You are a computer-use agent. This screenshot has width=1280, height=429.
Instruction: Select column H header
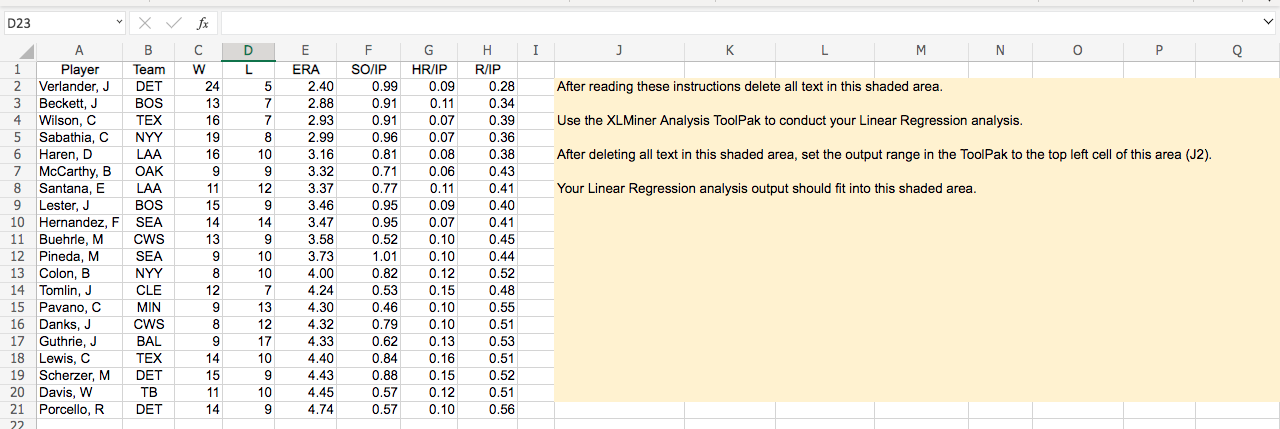[x=487, y=51]
